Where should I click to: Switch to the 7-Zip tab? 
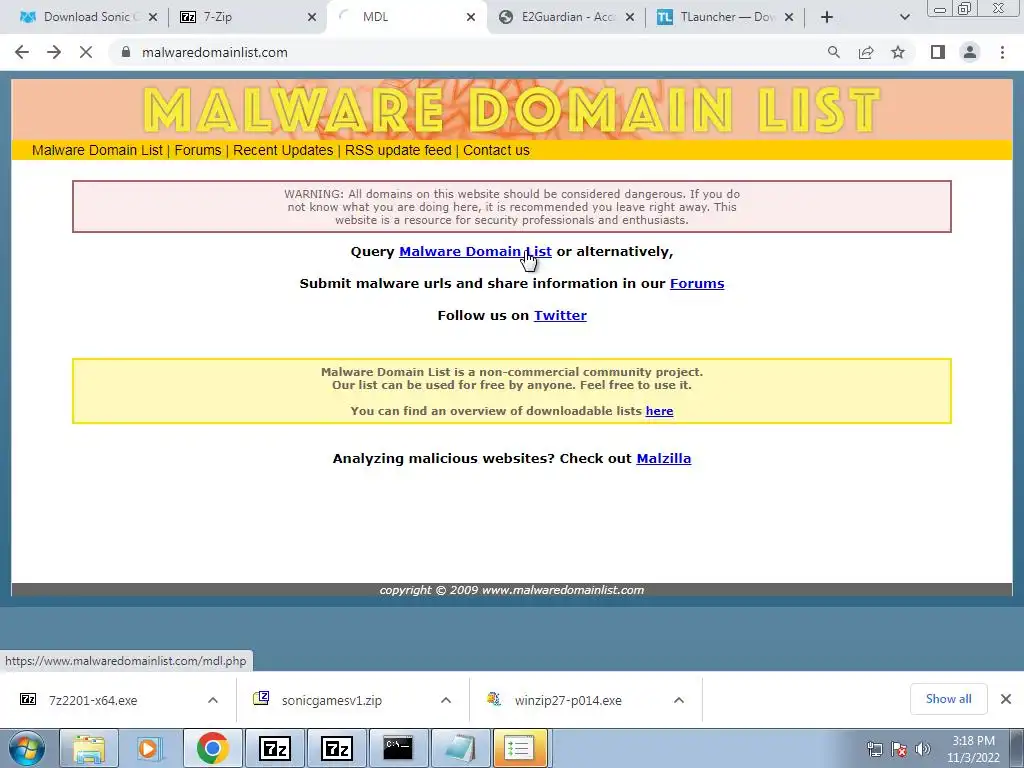242,17
